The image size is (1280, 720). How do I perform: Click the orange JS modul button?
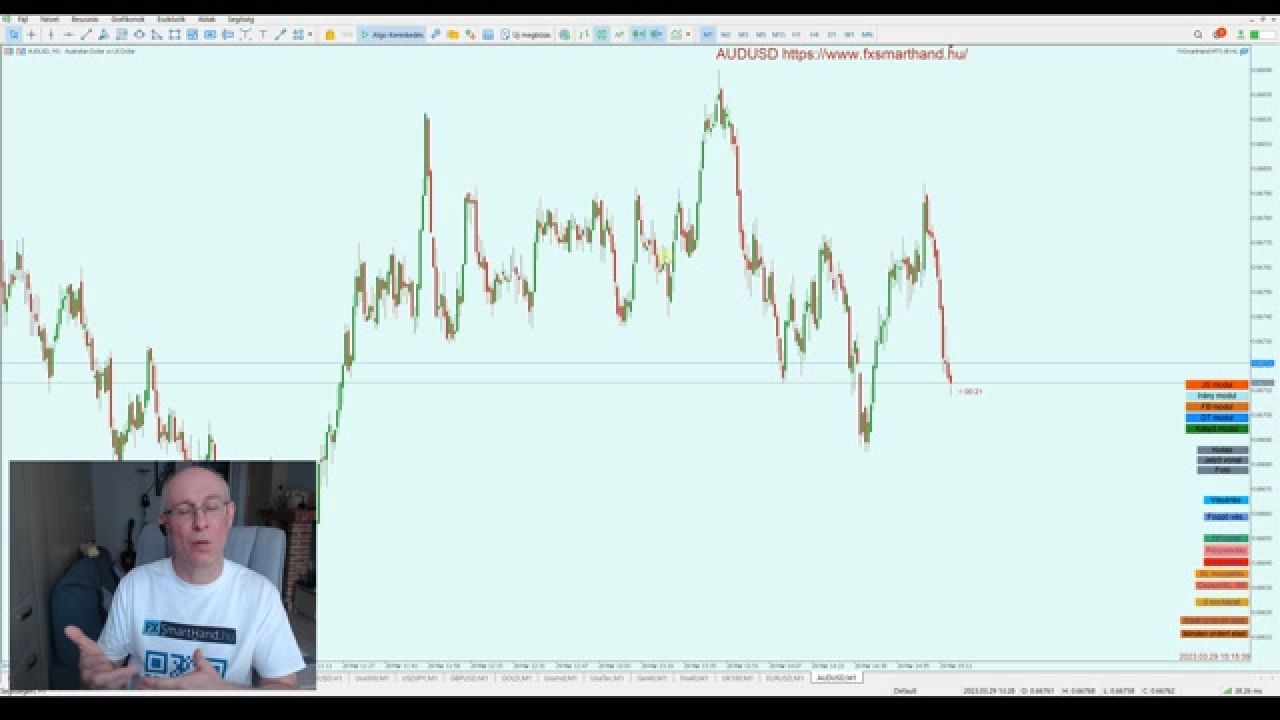pyautogui.click(x=1216, y=385)
